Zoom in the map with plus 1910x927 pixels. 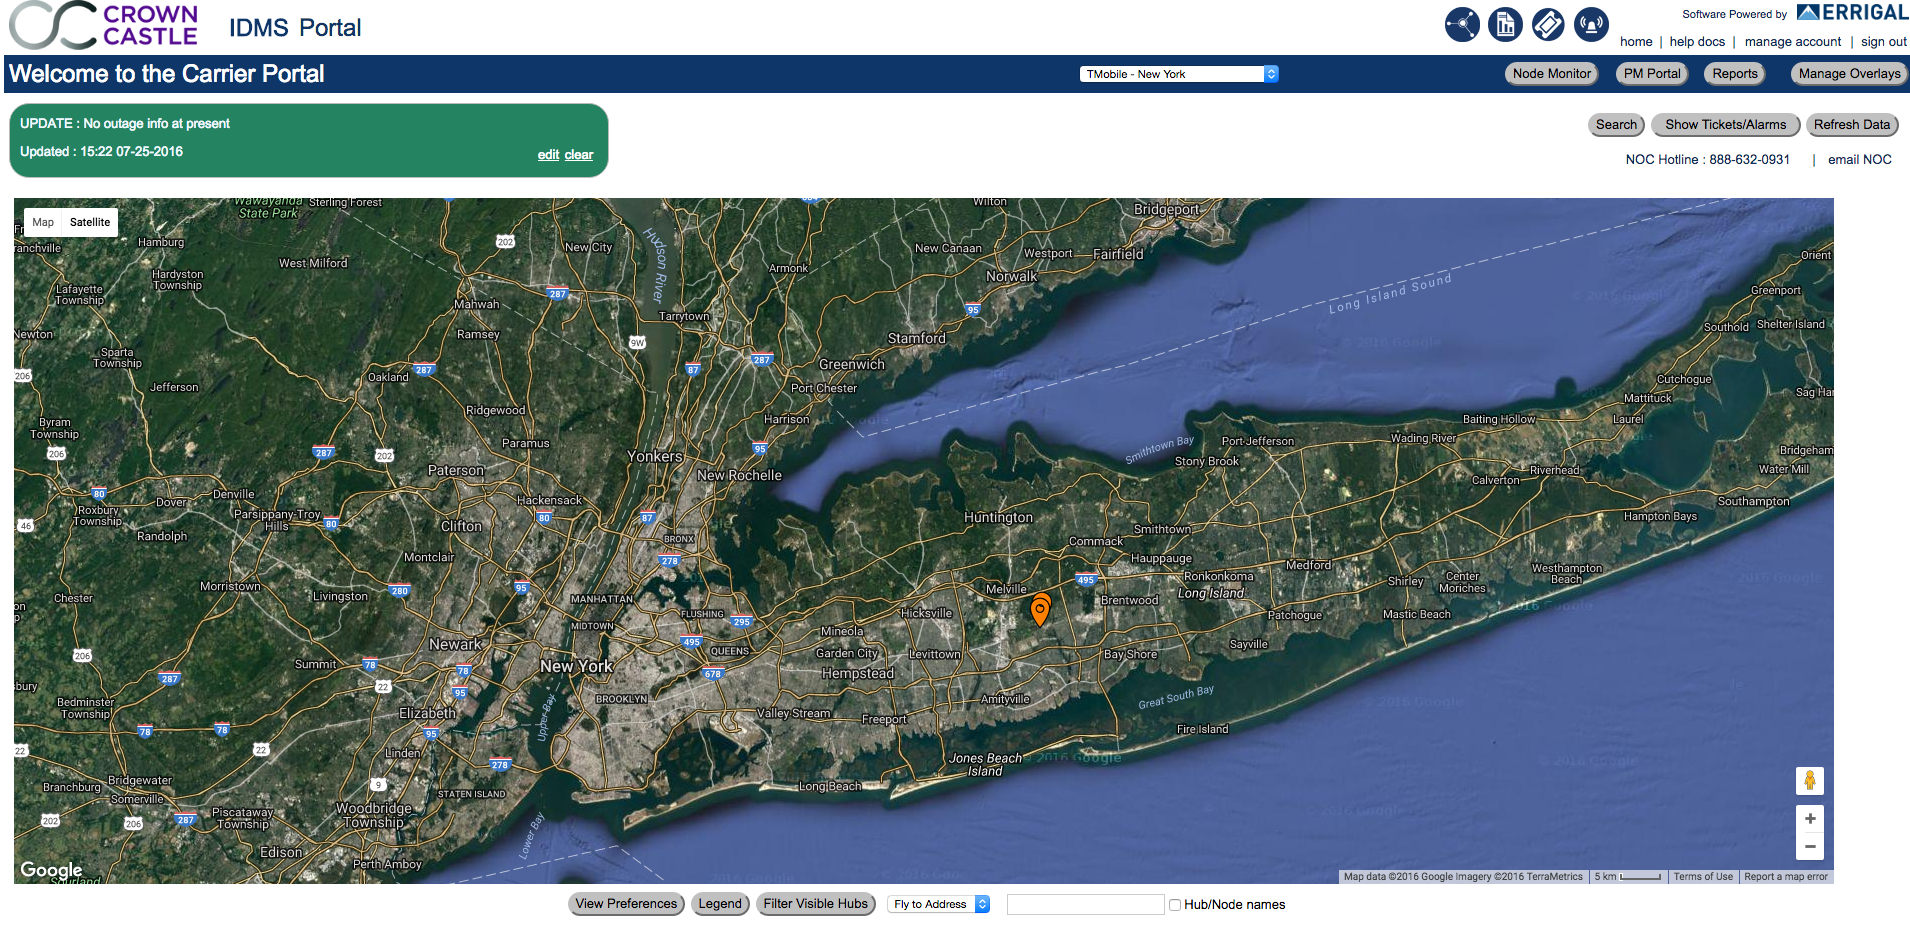pos(1809,819)
